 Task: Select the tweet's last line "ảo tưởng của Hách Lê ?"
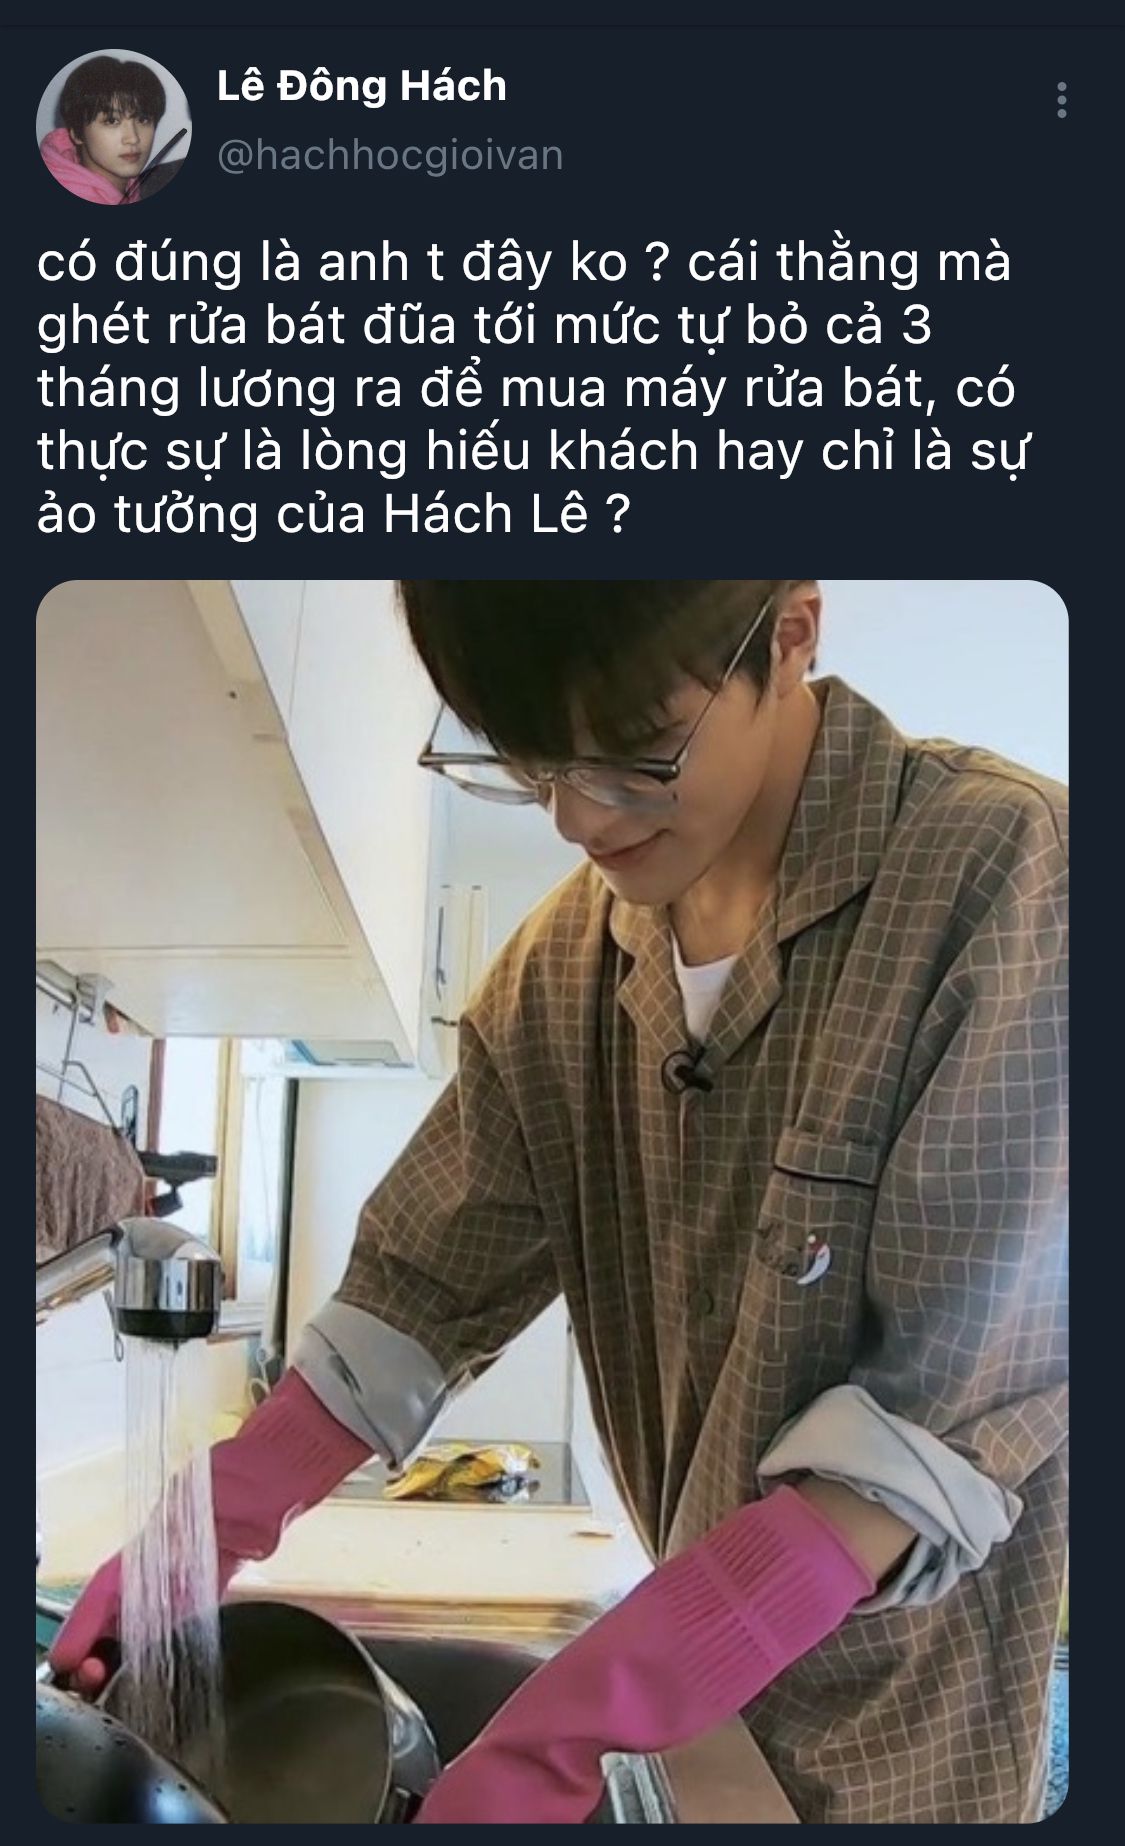pyautogui.click(x=334, y=518)
